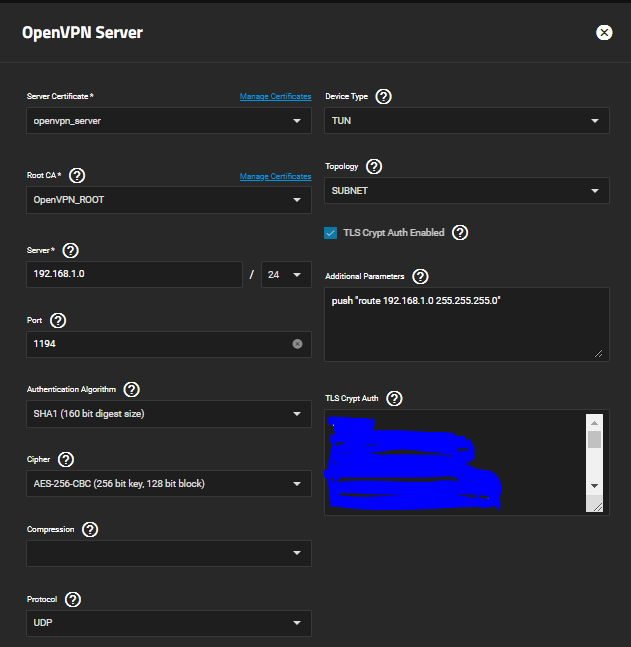
Task: Click the OpenVPN Server title text
Action: click(x=82, y=33)
